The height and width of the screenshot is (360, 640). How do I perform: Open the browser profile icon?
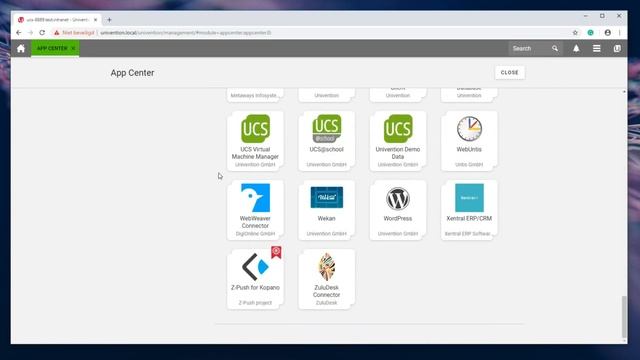click(x=608, y=33)
